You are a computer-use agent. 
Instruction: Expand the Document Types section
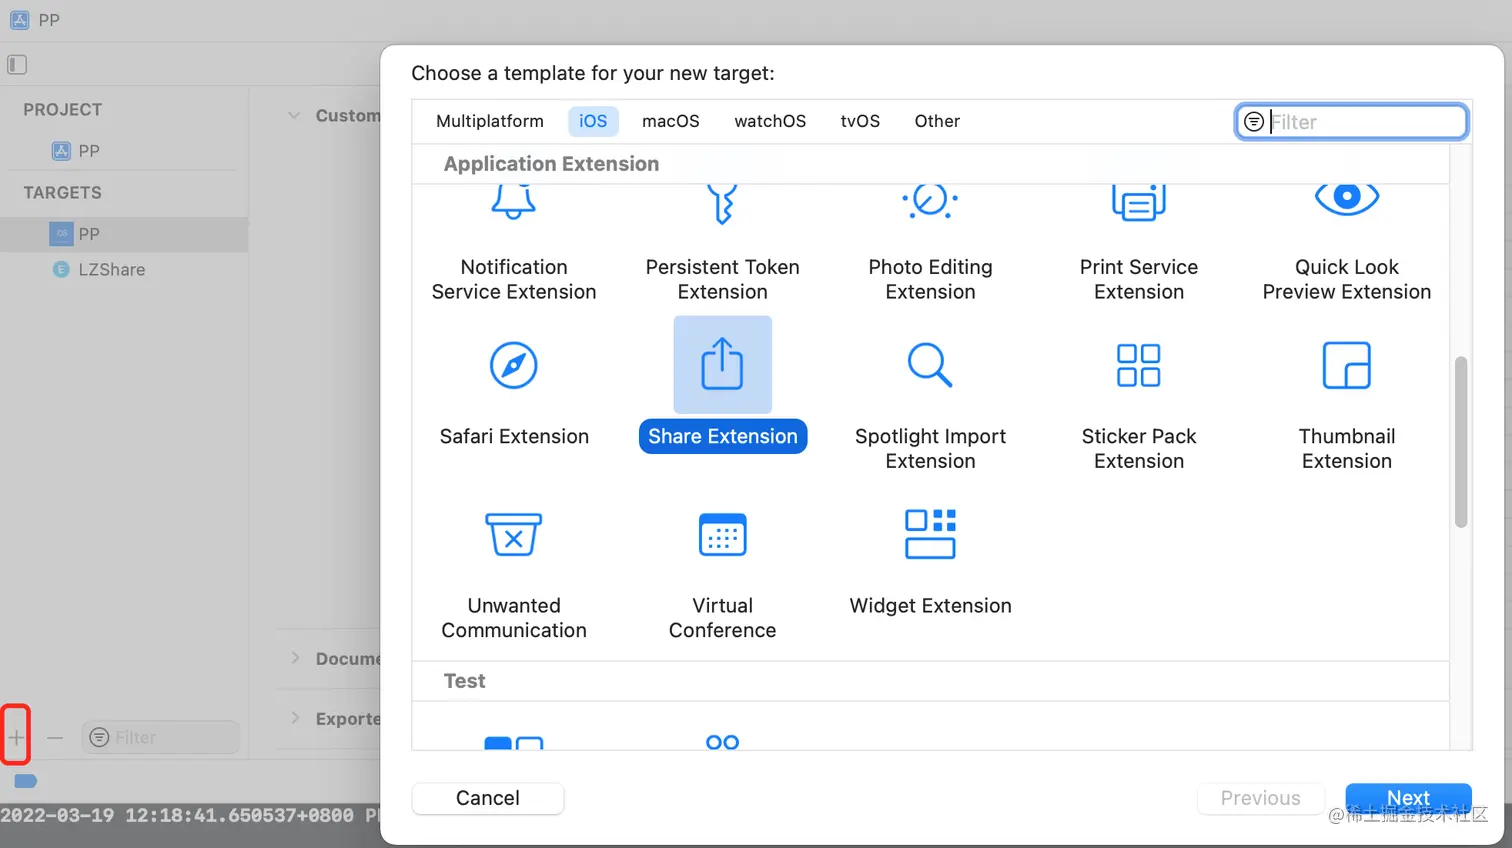295,658
